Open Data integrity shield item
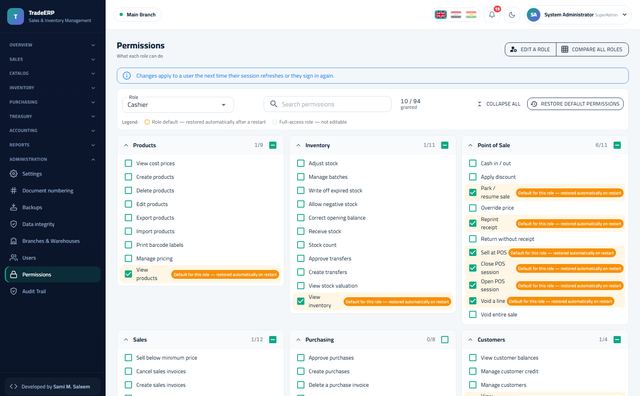Viewport: 640px width, 396px height. [x=52, y=224]
